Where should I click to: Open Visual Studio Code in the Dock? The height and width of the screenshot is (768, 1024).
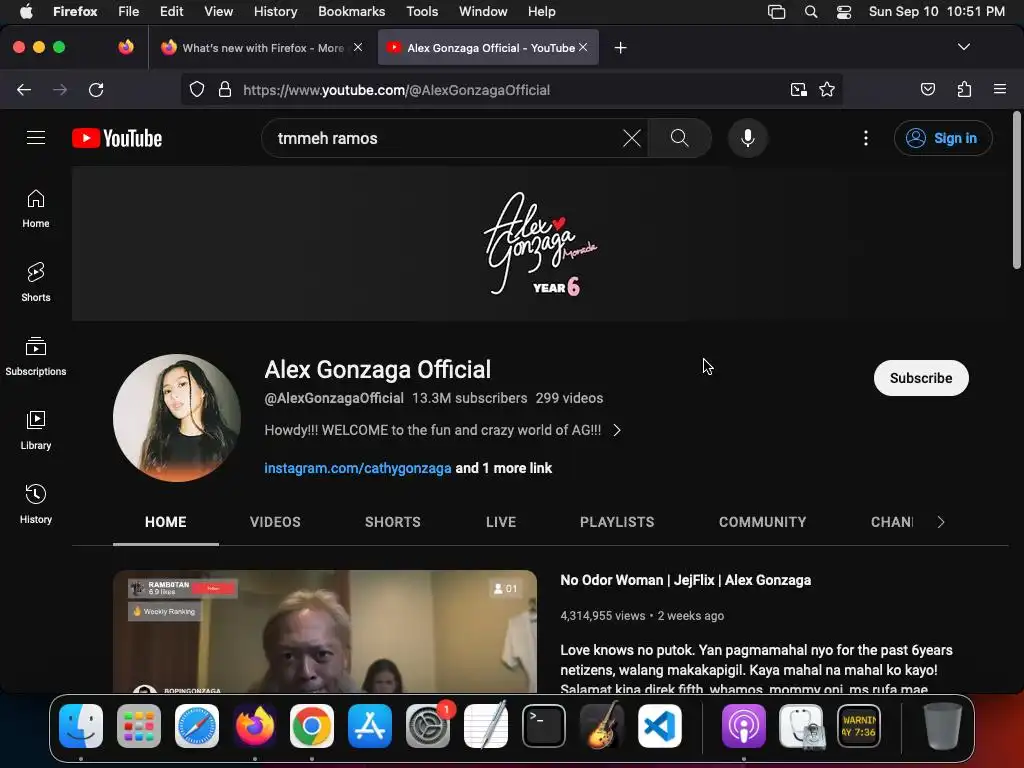[x=660, y=726]
